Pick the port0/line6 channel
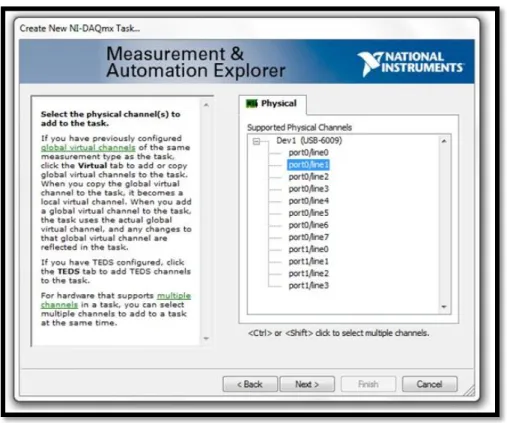 coord(308,225)
